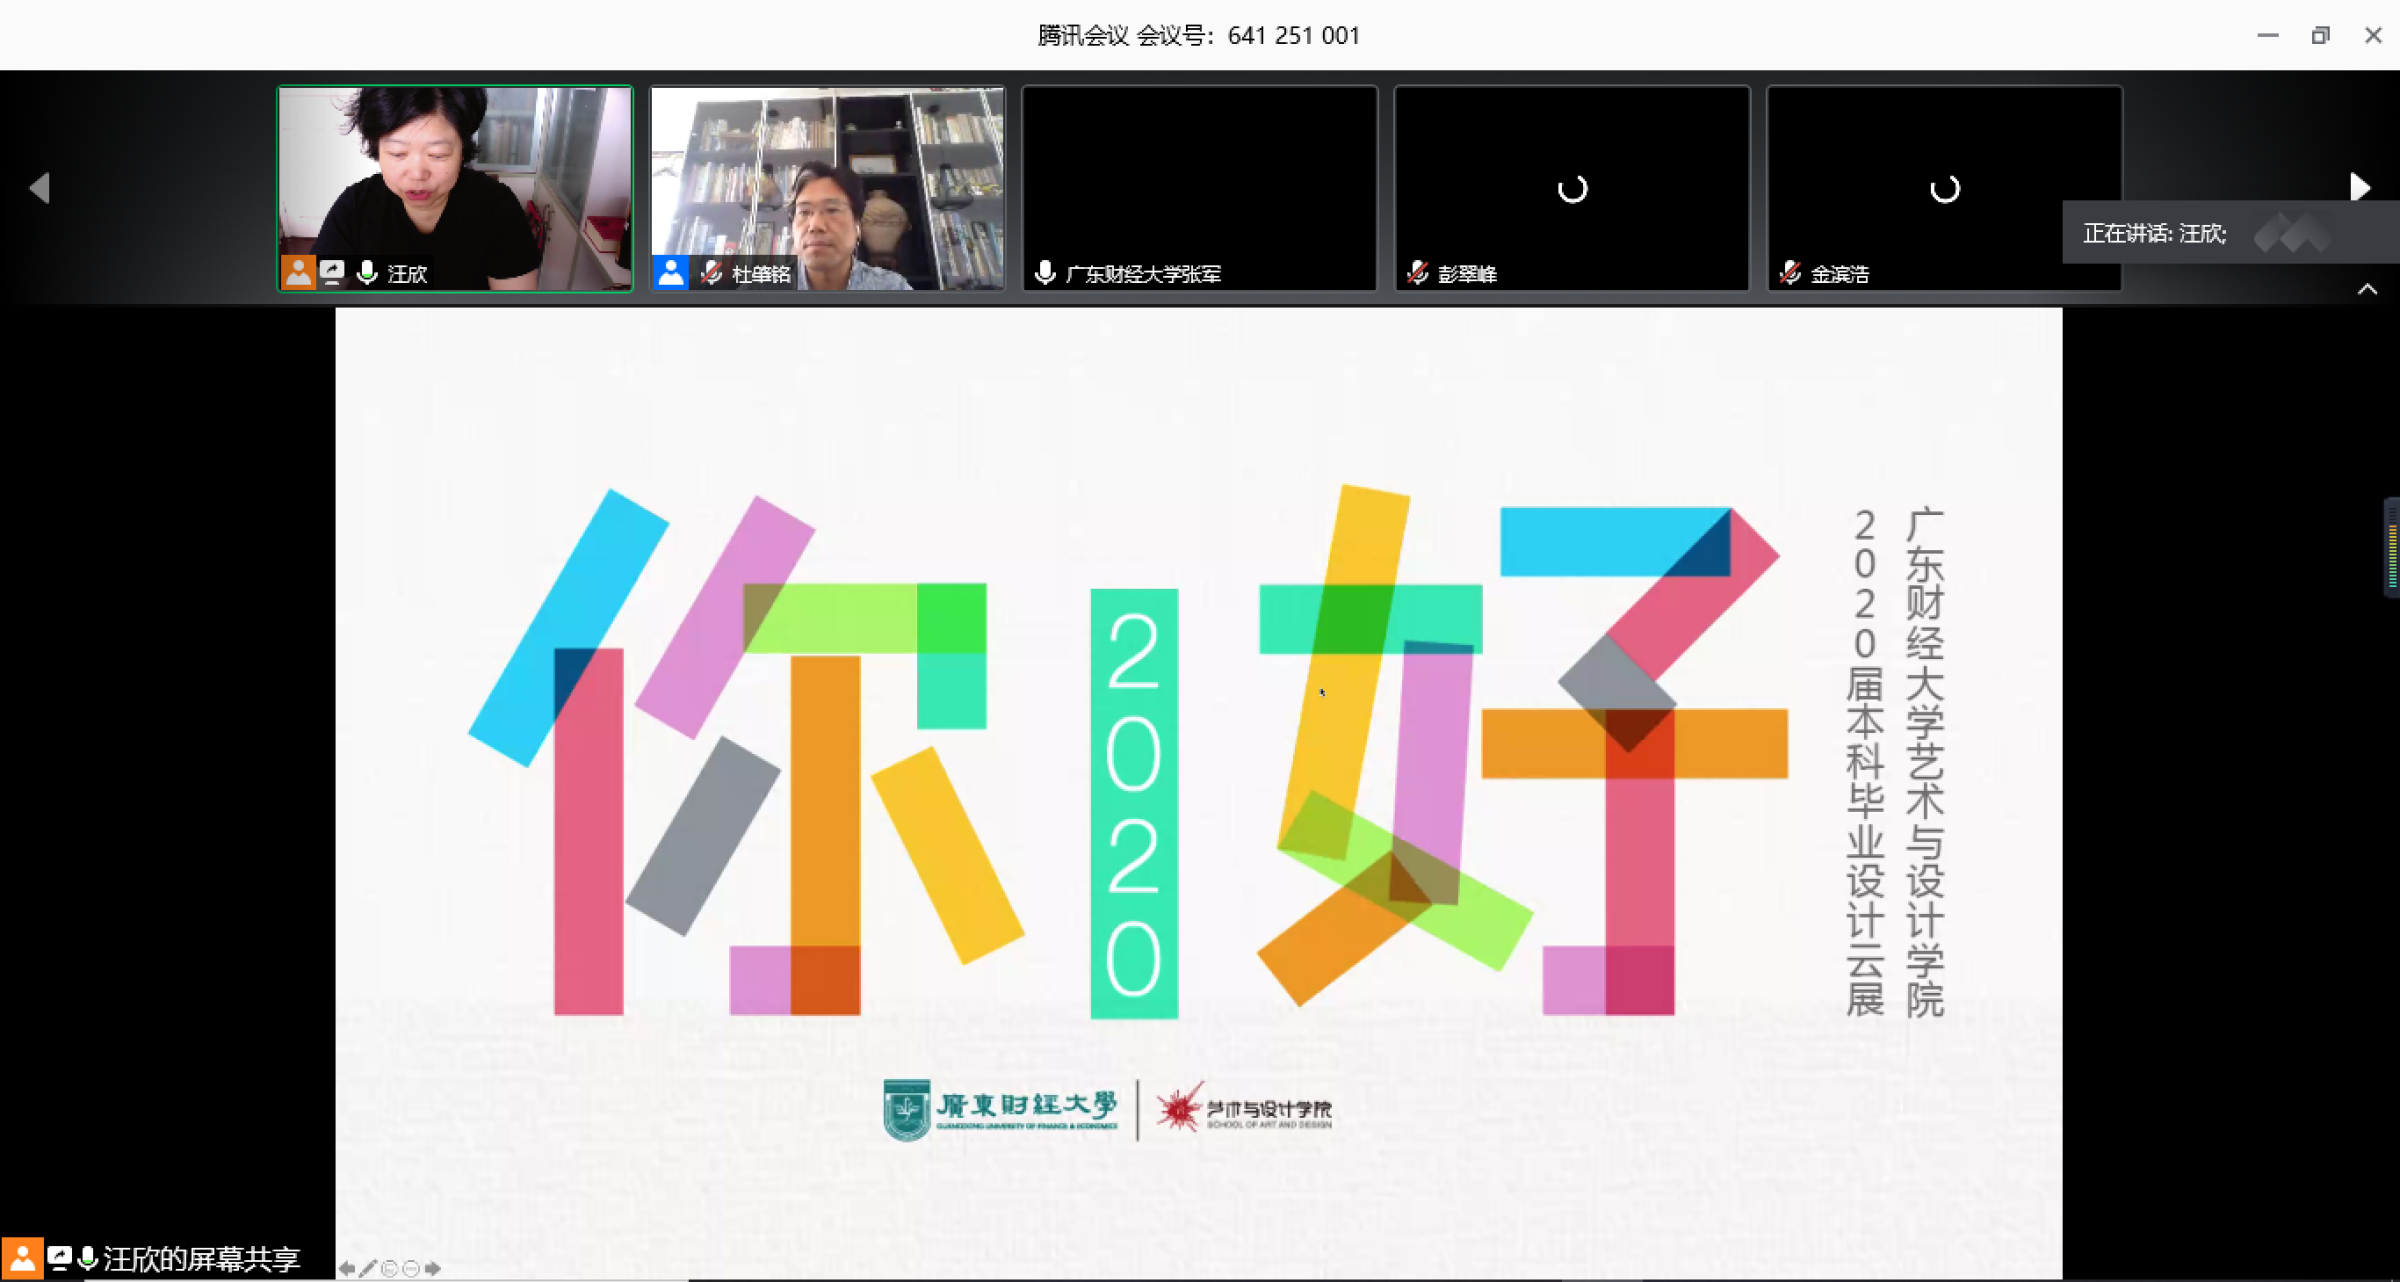Click the blue user icon on 杜肇铭 tile
Screen dimensions: 2400x1282
671,272
